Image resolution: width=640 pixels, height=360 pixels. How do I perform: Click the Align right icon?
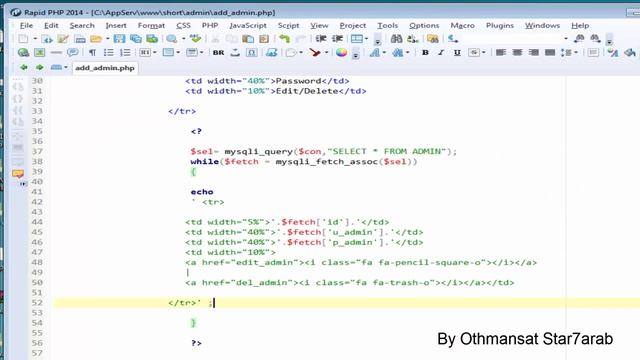pos(533,52)
